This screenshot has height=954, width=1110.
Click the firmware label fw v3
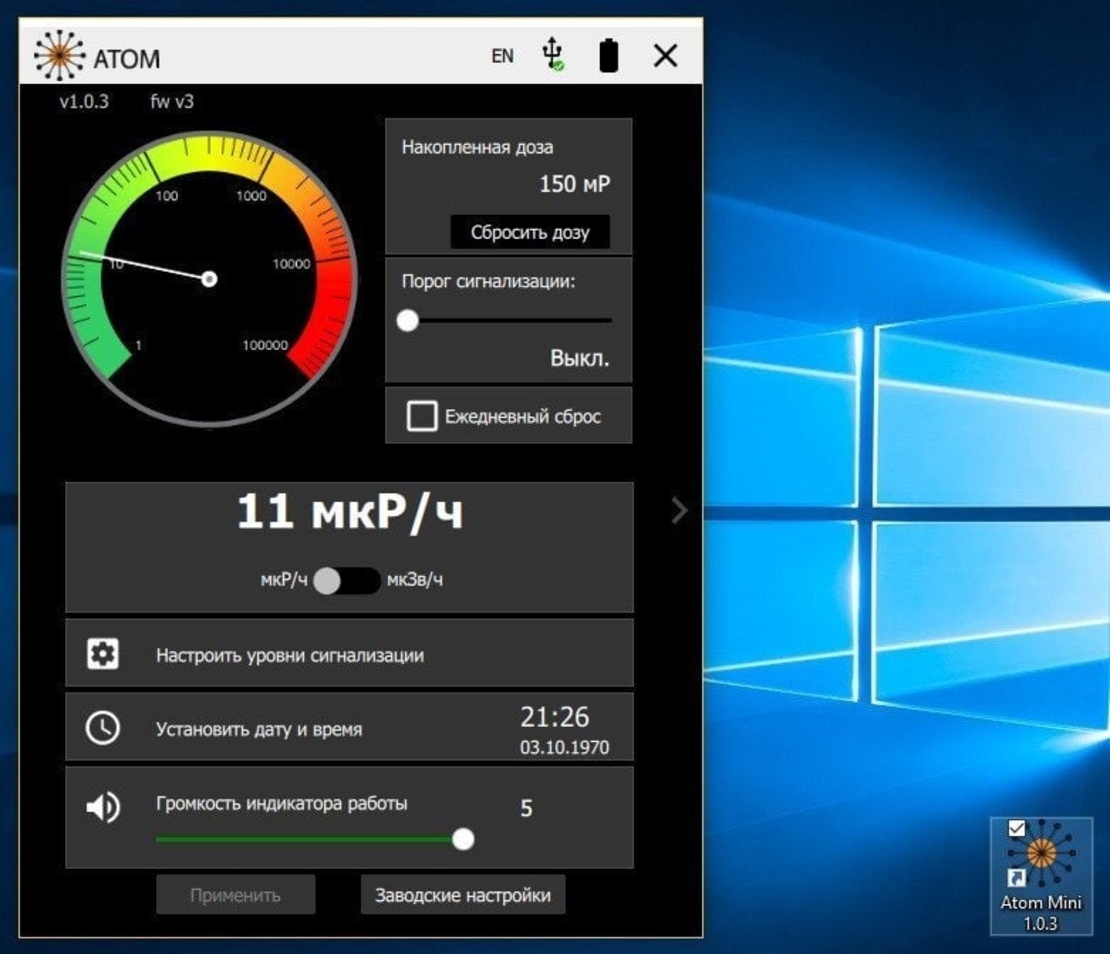pos(172,101)
